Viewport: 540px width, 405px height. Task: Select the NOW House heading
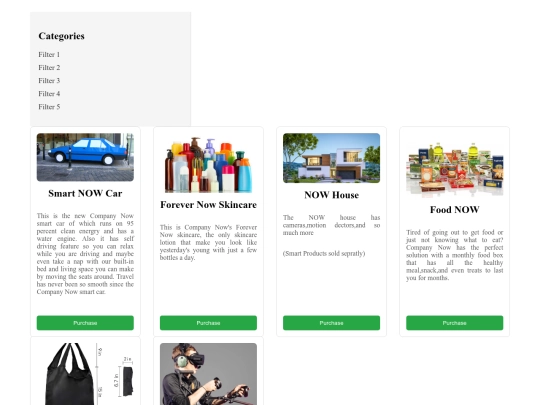point(331,195)
